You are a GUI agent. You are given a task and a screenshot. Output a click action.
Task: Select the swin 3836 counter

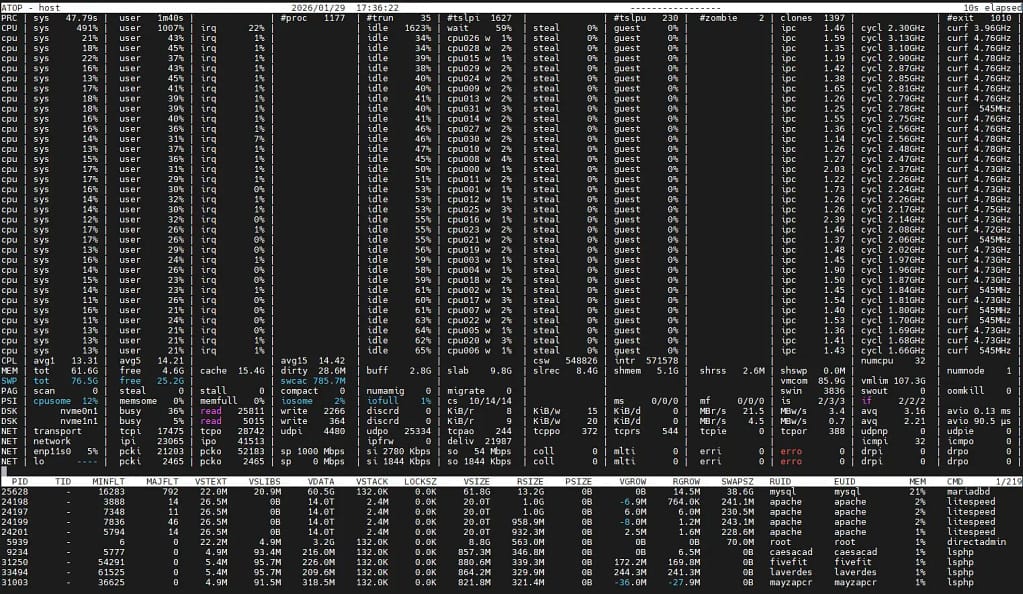pyautogui.click(x=812, y=391)
